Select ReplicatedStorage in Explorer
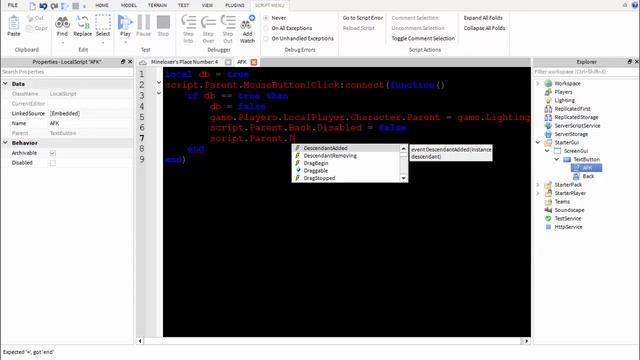640x360 pixels. point(576,117)
